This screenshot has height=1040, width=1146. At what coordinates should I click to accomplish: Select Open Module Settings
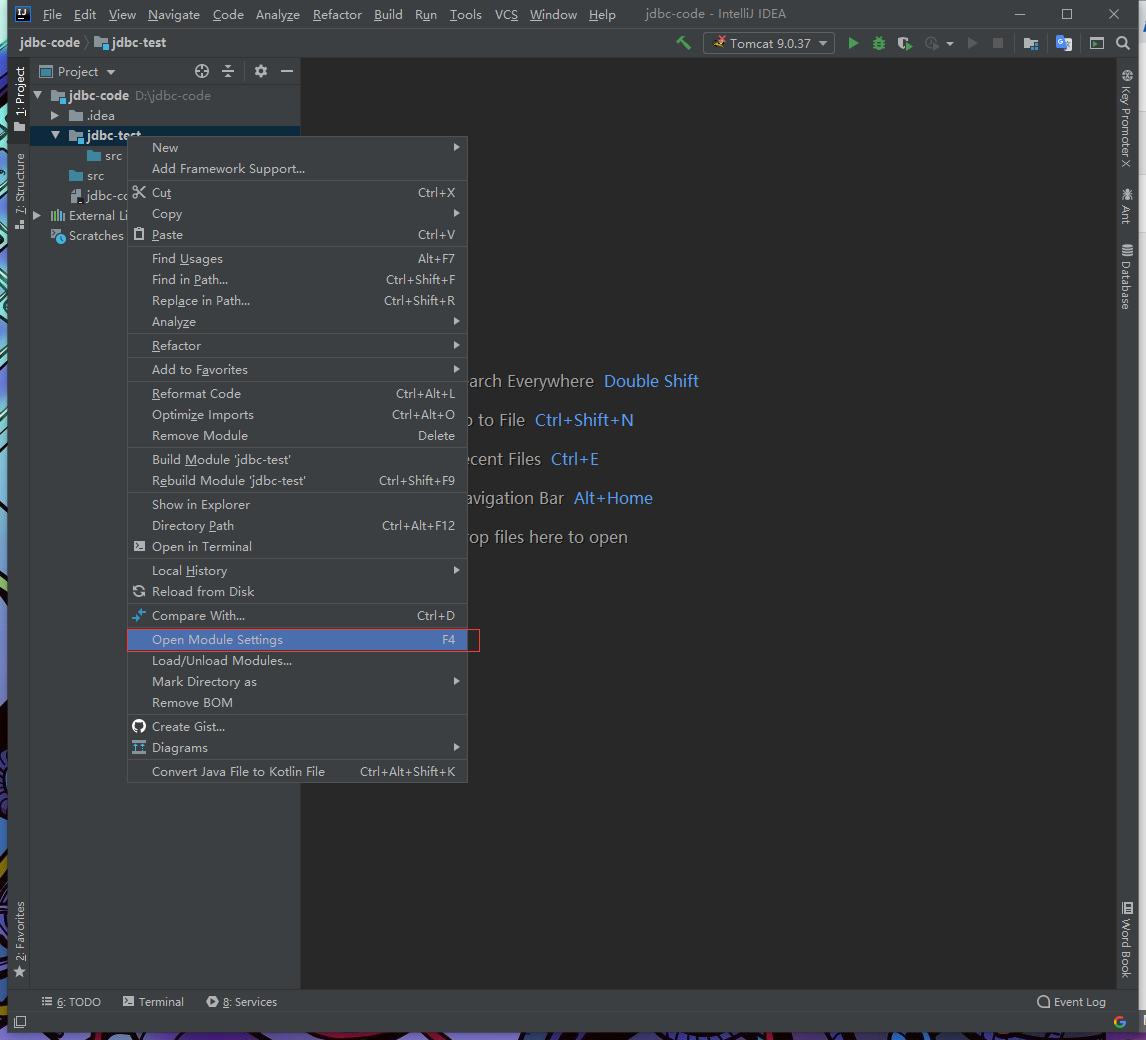click(x=297, y=639)
